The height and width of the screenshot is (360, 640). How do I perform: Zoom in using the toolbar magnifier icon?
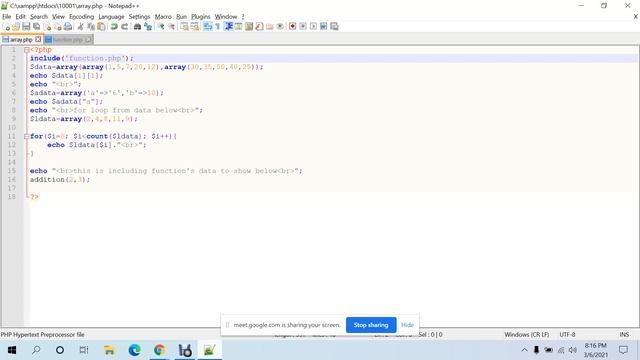[161, 27]
